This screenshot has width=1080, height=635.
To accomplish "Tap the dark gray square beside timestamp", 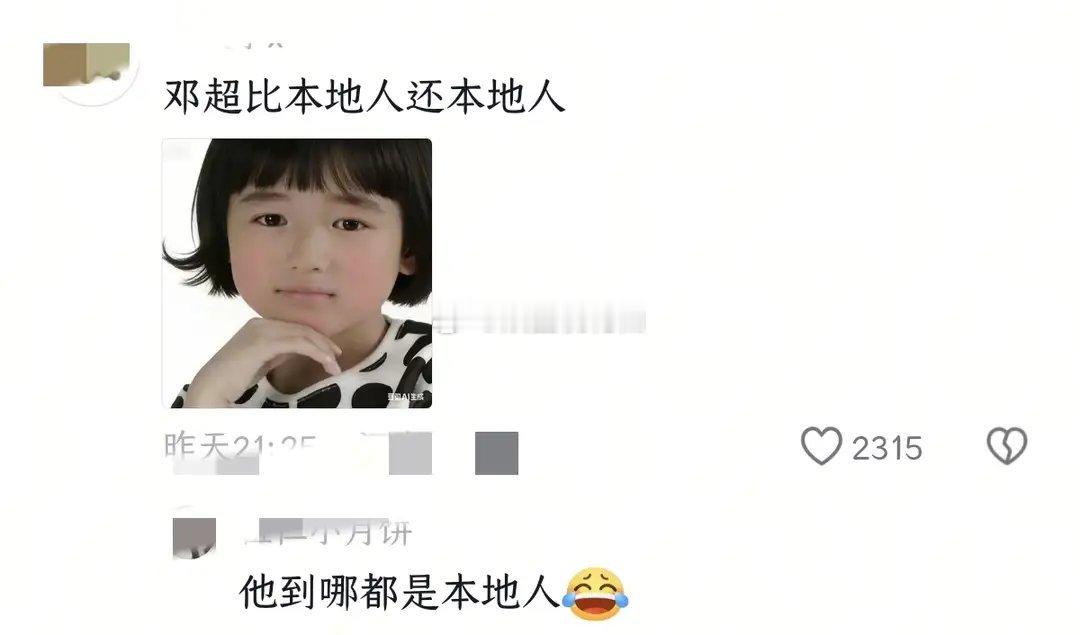I will click(497, 452).
